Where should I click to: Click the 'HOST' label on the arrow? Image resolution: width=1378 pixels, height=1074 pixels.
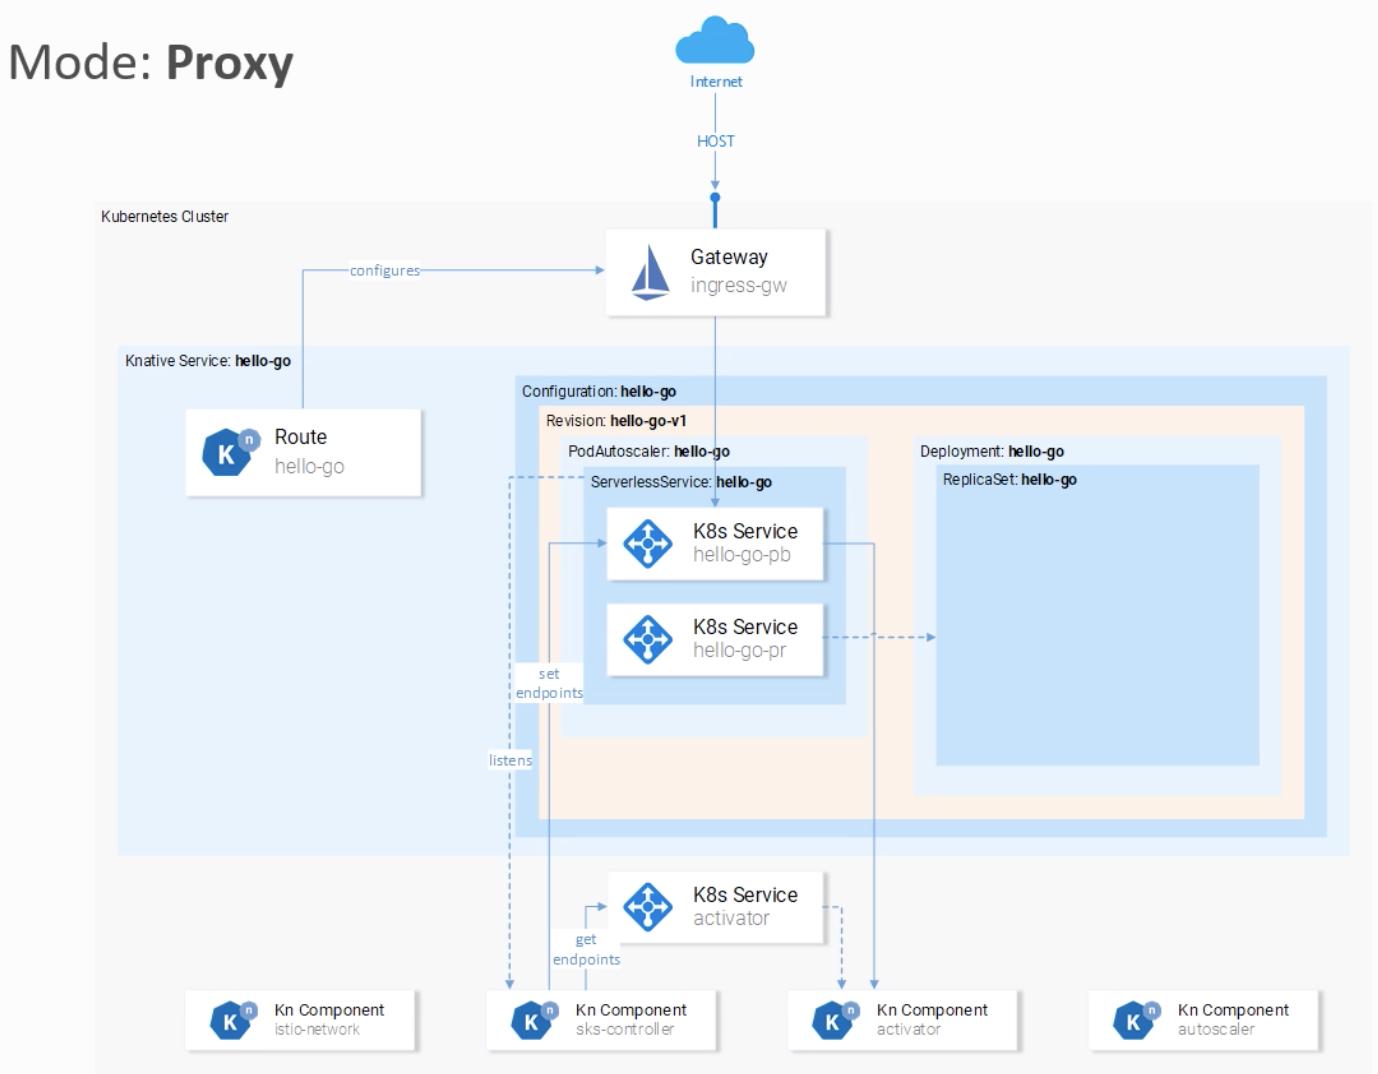coord(715,141)
